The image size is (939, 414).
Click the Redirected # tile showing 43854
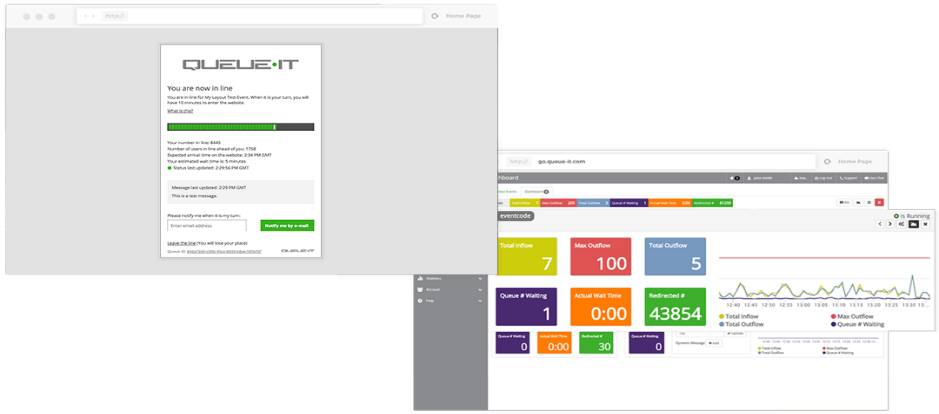click(x=675, y=307)
